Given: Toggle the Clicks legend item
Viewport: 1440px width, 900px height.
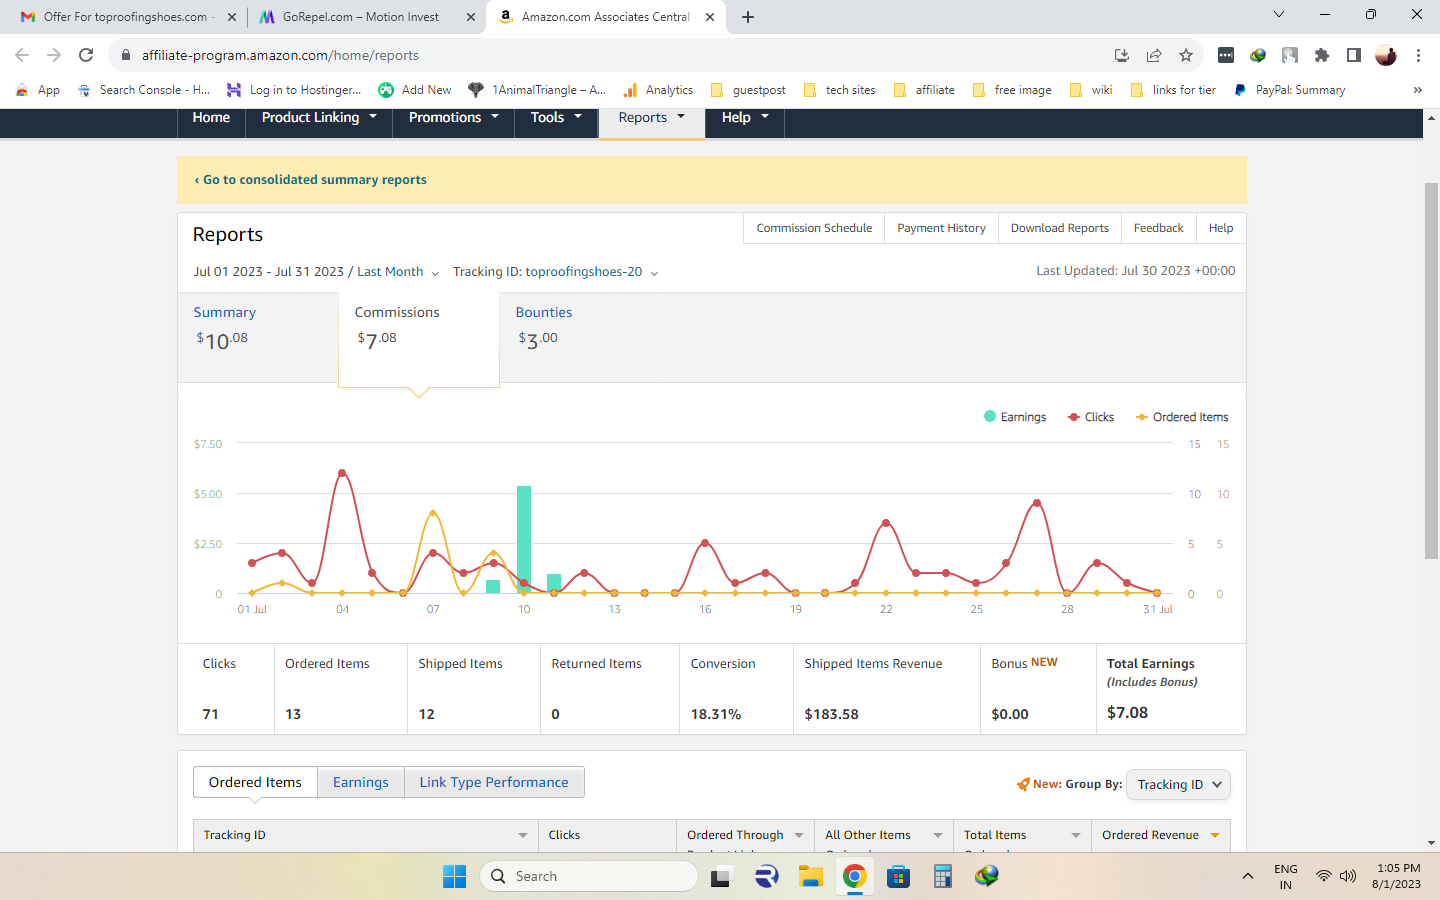Looking at the screenshot, I should [x=1091, y=417].
